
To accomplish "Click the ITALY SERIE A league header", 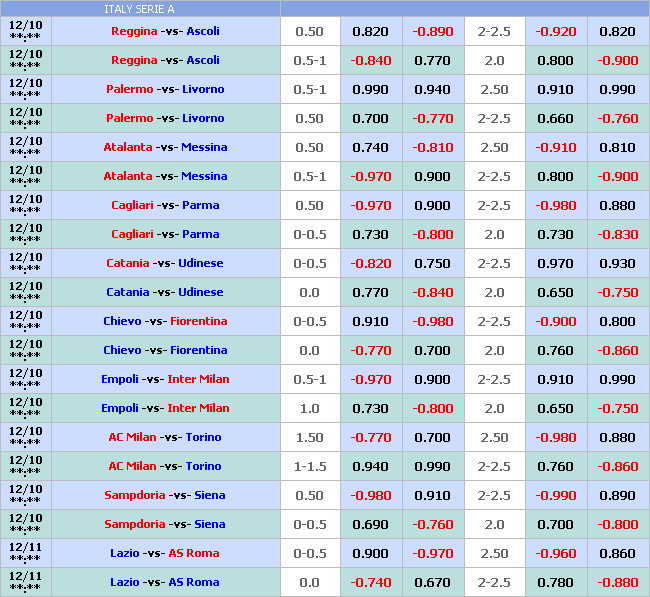I will [x=140, y=9].
